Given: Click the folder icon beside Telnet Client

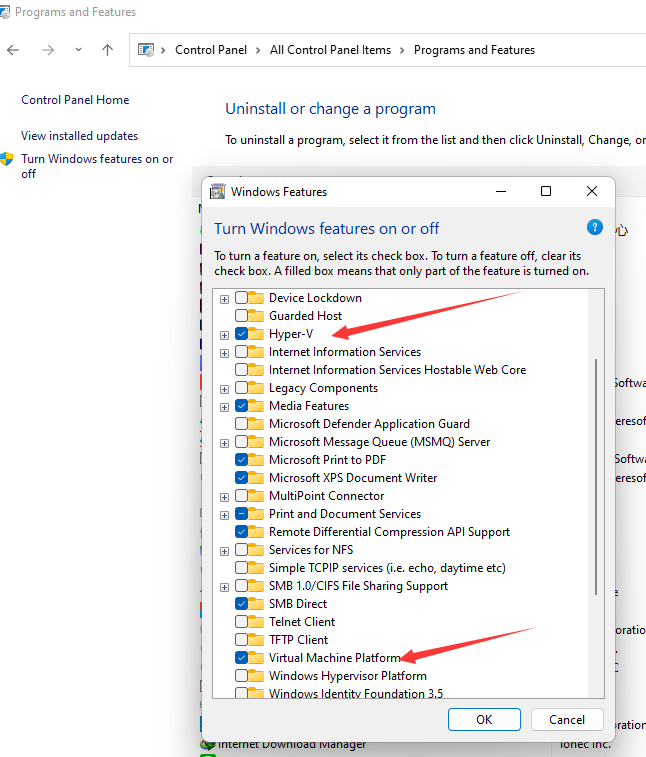Looking at the screenshot, I should (256, 621).
